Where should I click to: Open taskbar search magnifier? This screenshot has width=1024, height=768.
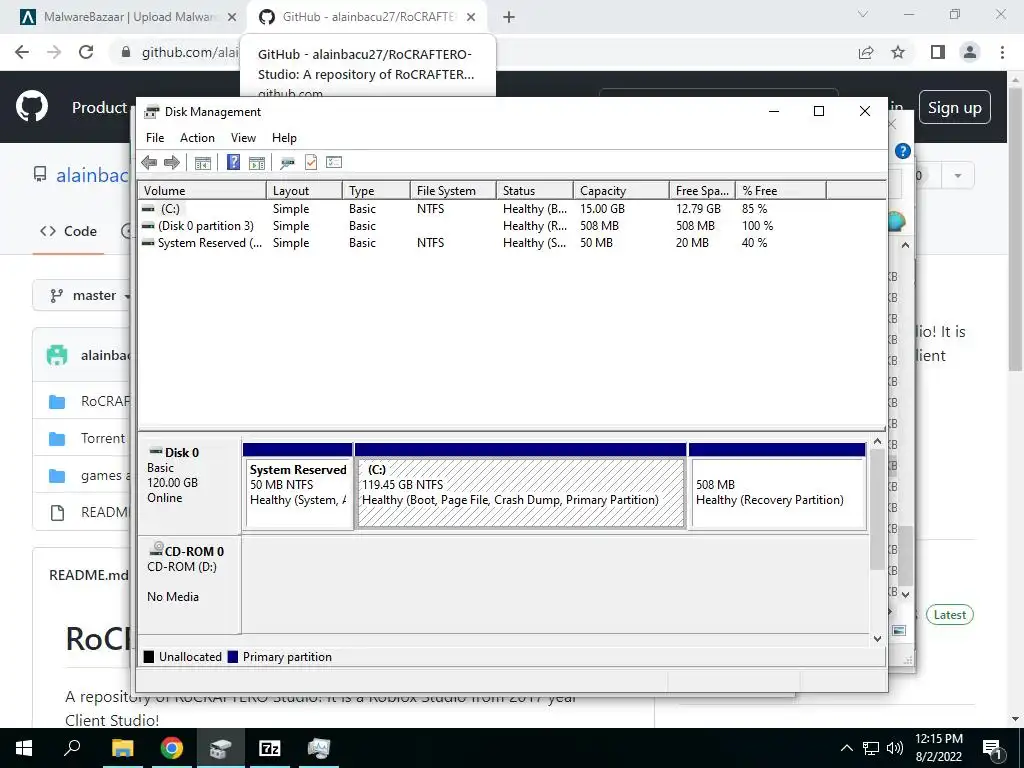tap(72, 748)
